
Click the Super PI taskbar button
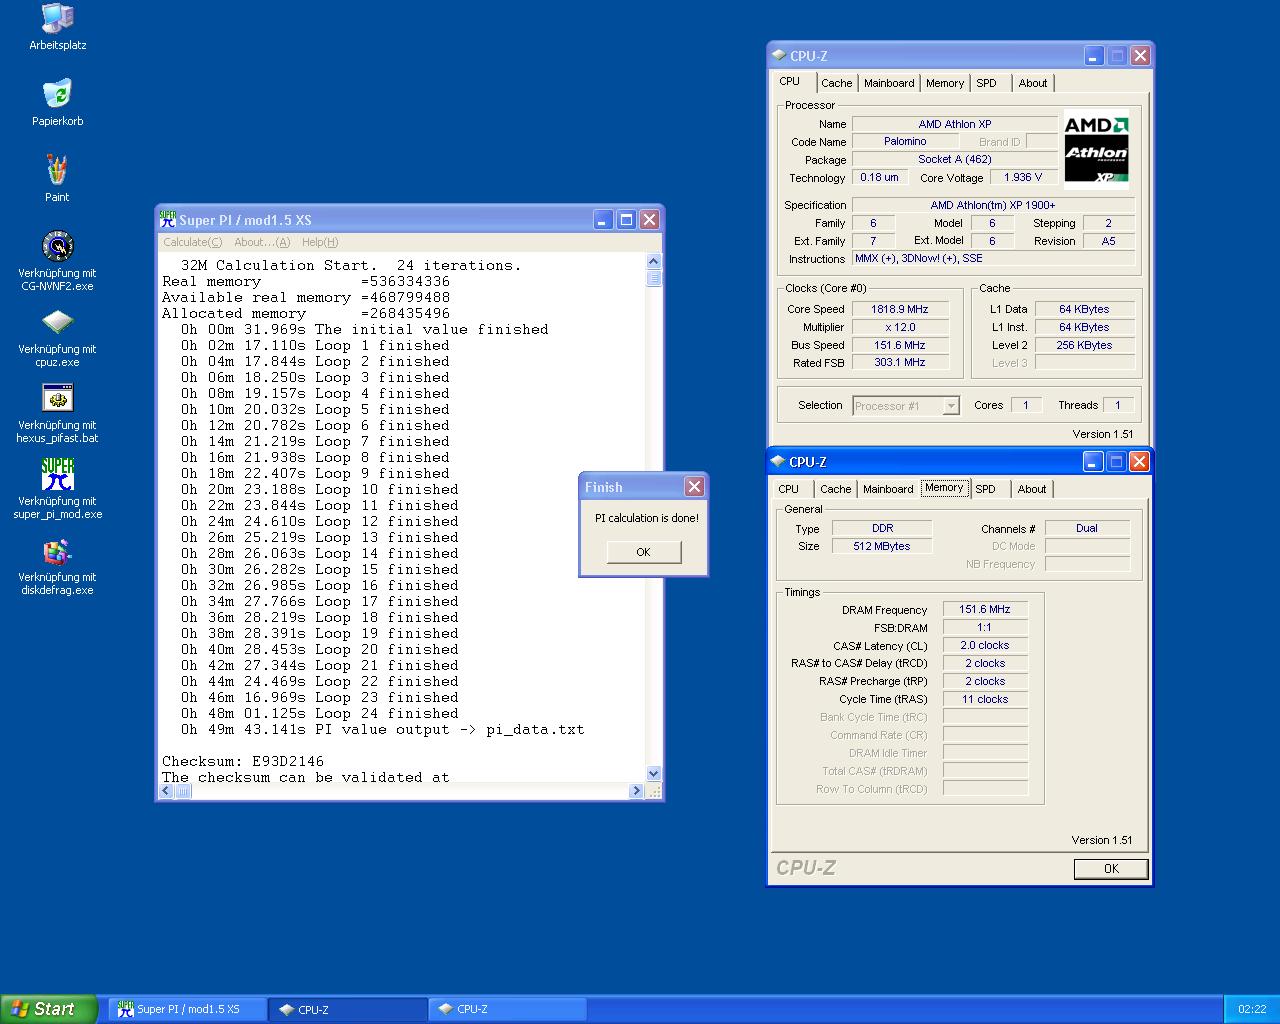point(187,1010)
